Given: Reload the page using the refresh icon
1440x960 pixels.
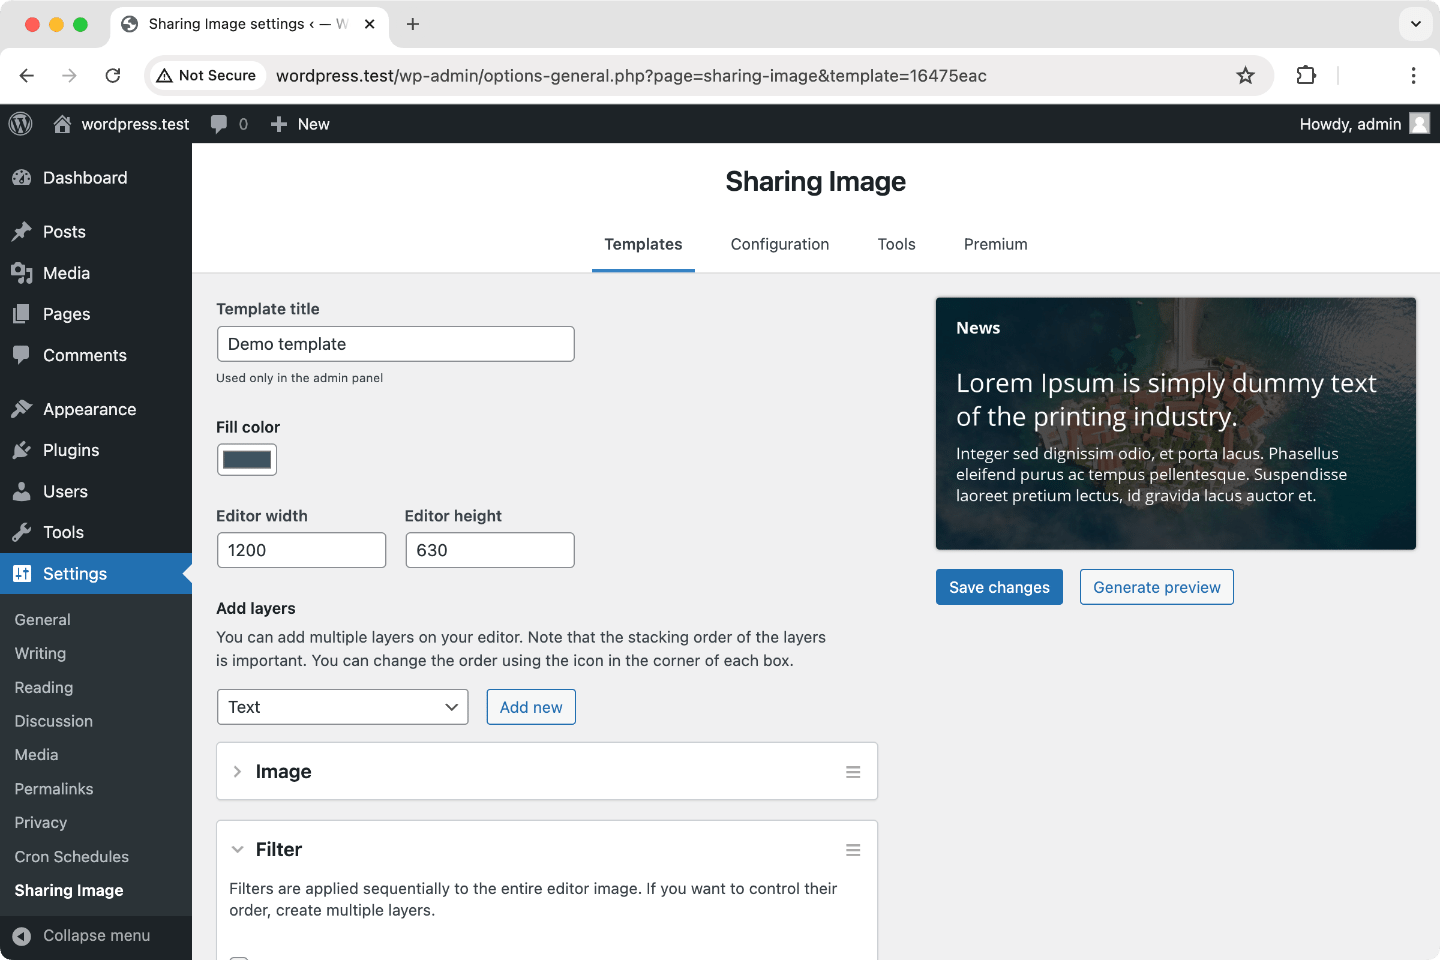Looking at the screenshot, I should click(x=113, y=76).
